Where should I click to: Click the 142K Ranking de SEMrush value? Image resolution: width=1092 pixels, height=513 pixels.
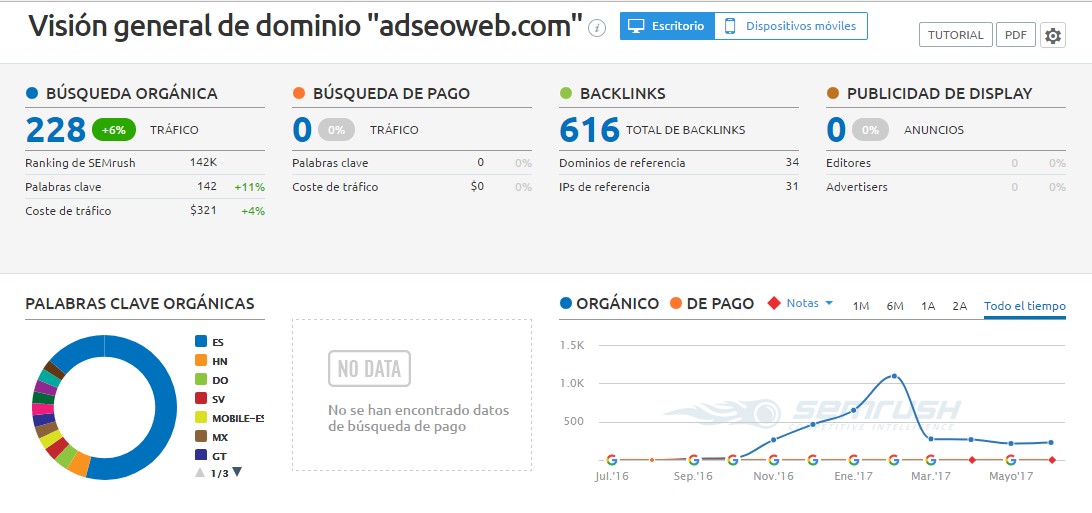203,162
